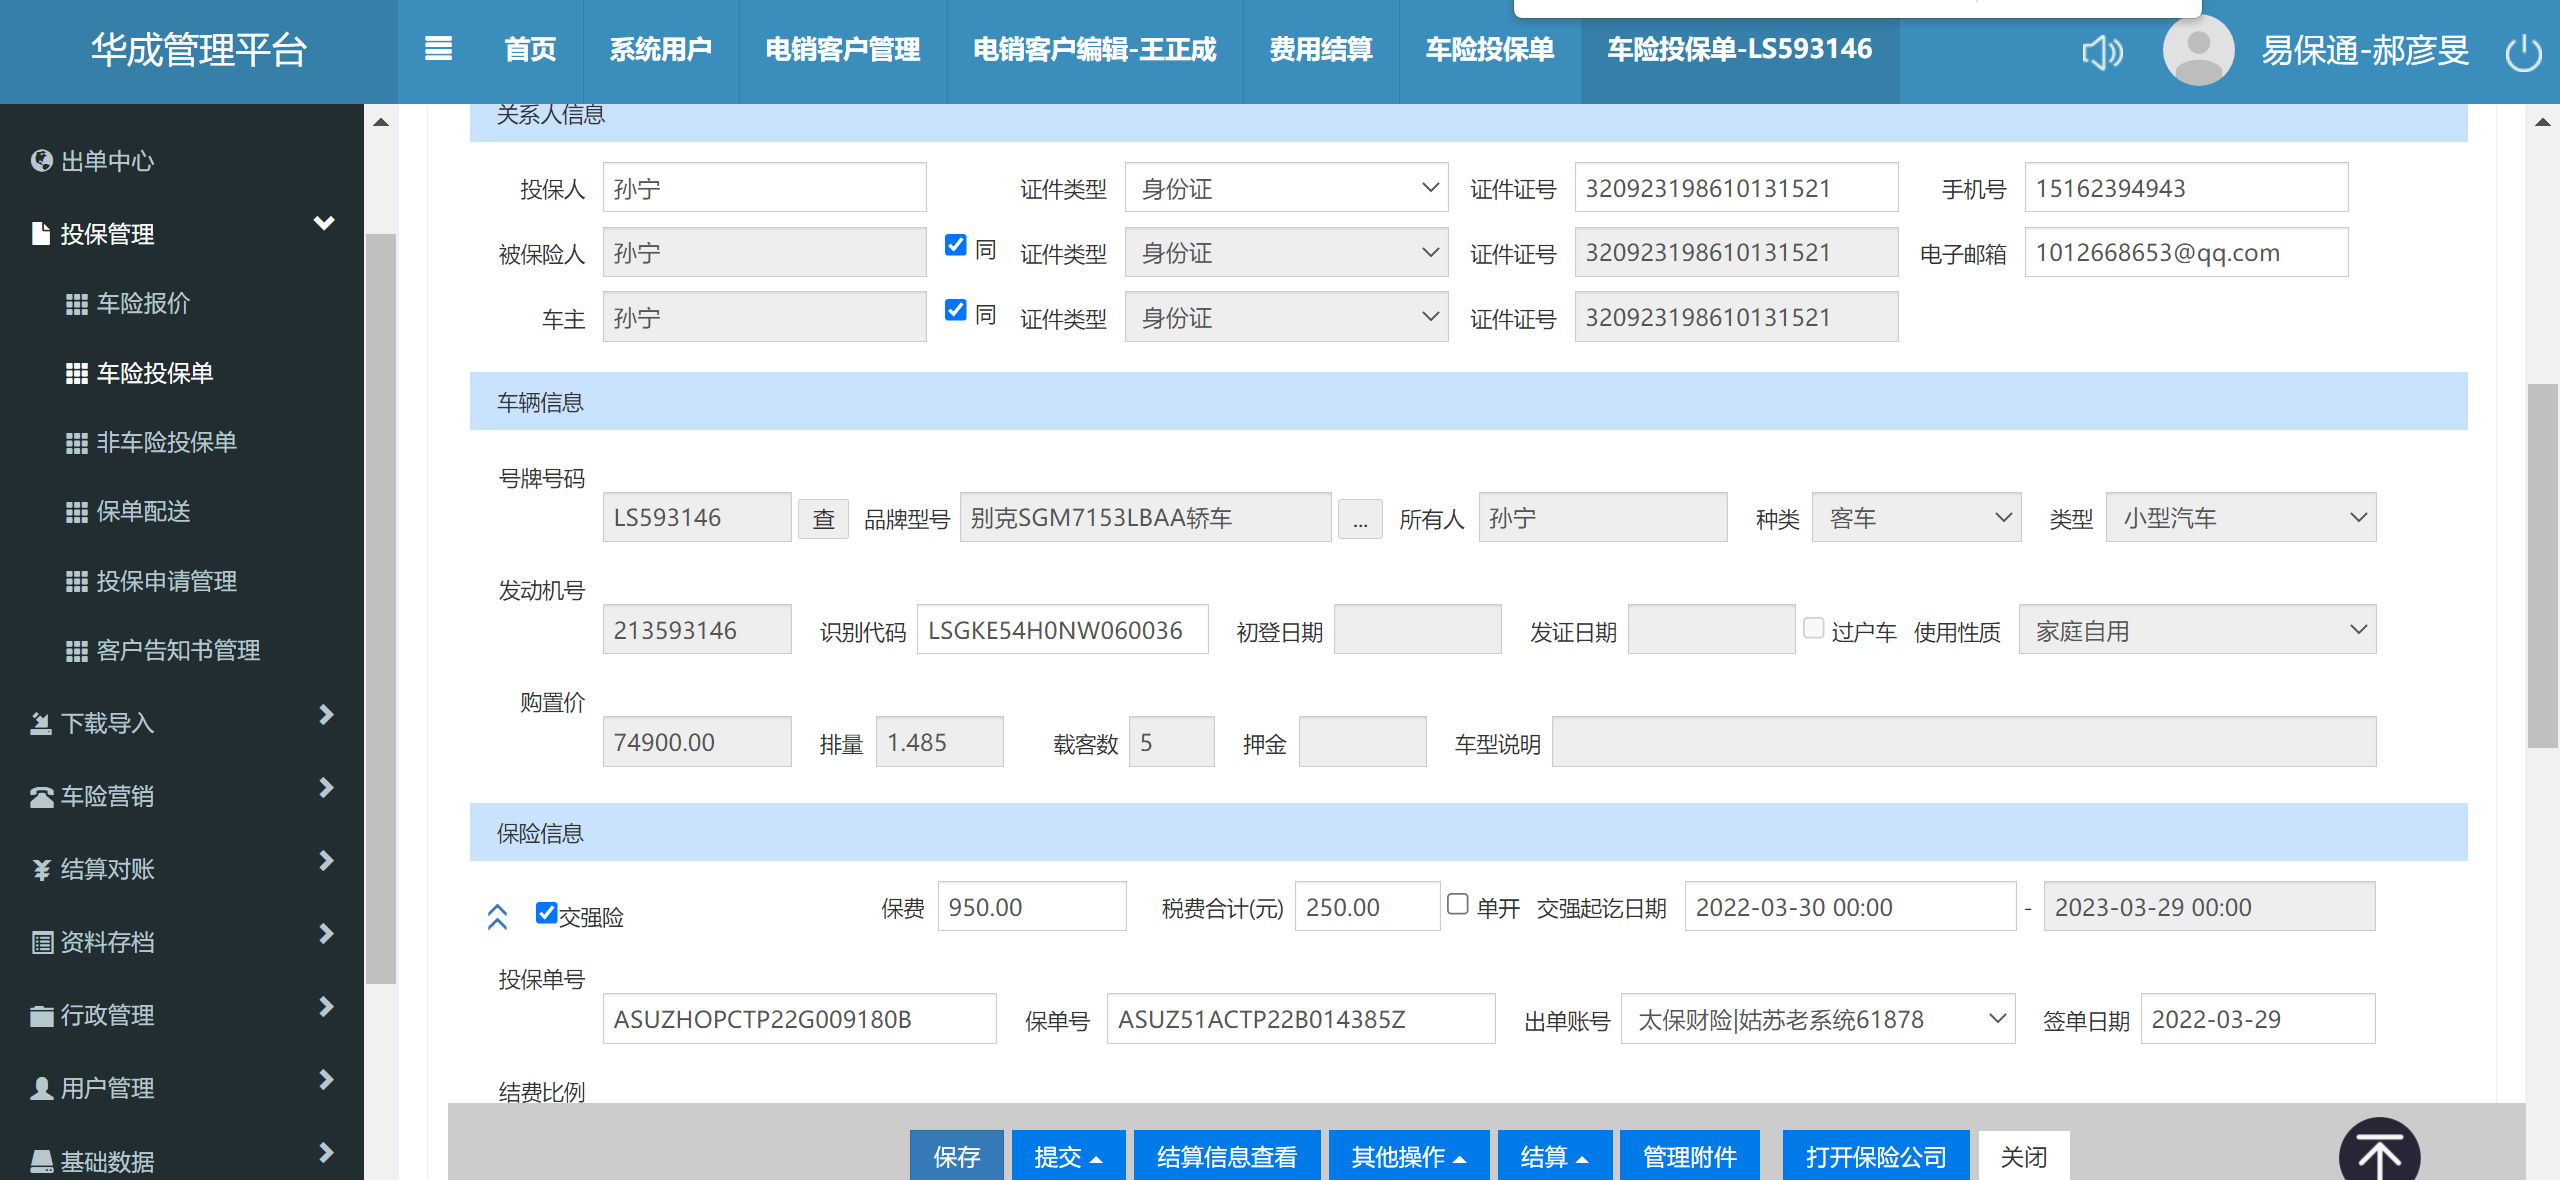Collapse section with double chevron icon
Viewport: 2560px width, 1180px height.
(x=497, y=916)
